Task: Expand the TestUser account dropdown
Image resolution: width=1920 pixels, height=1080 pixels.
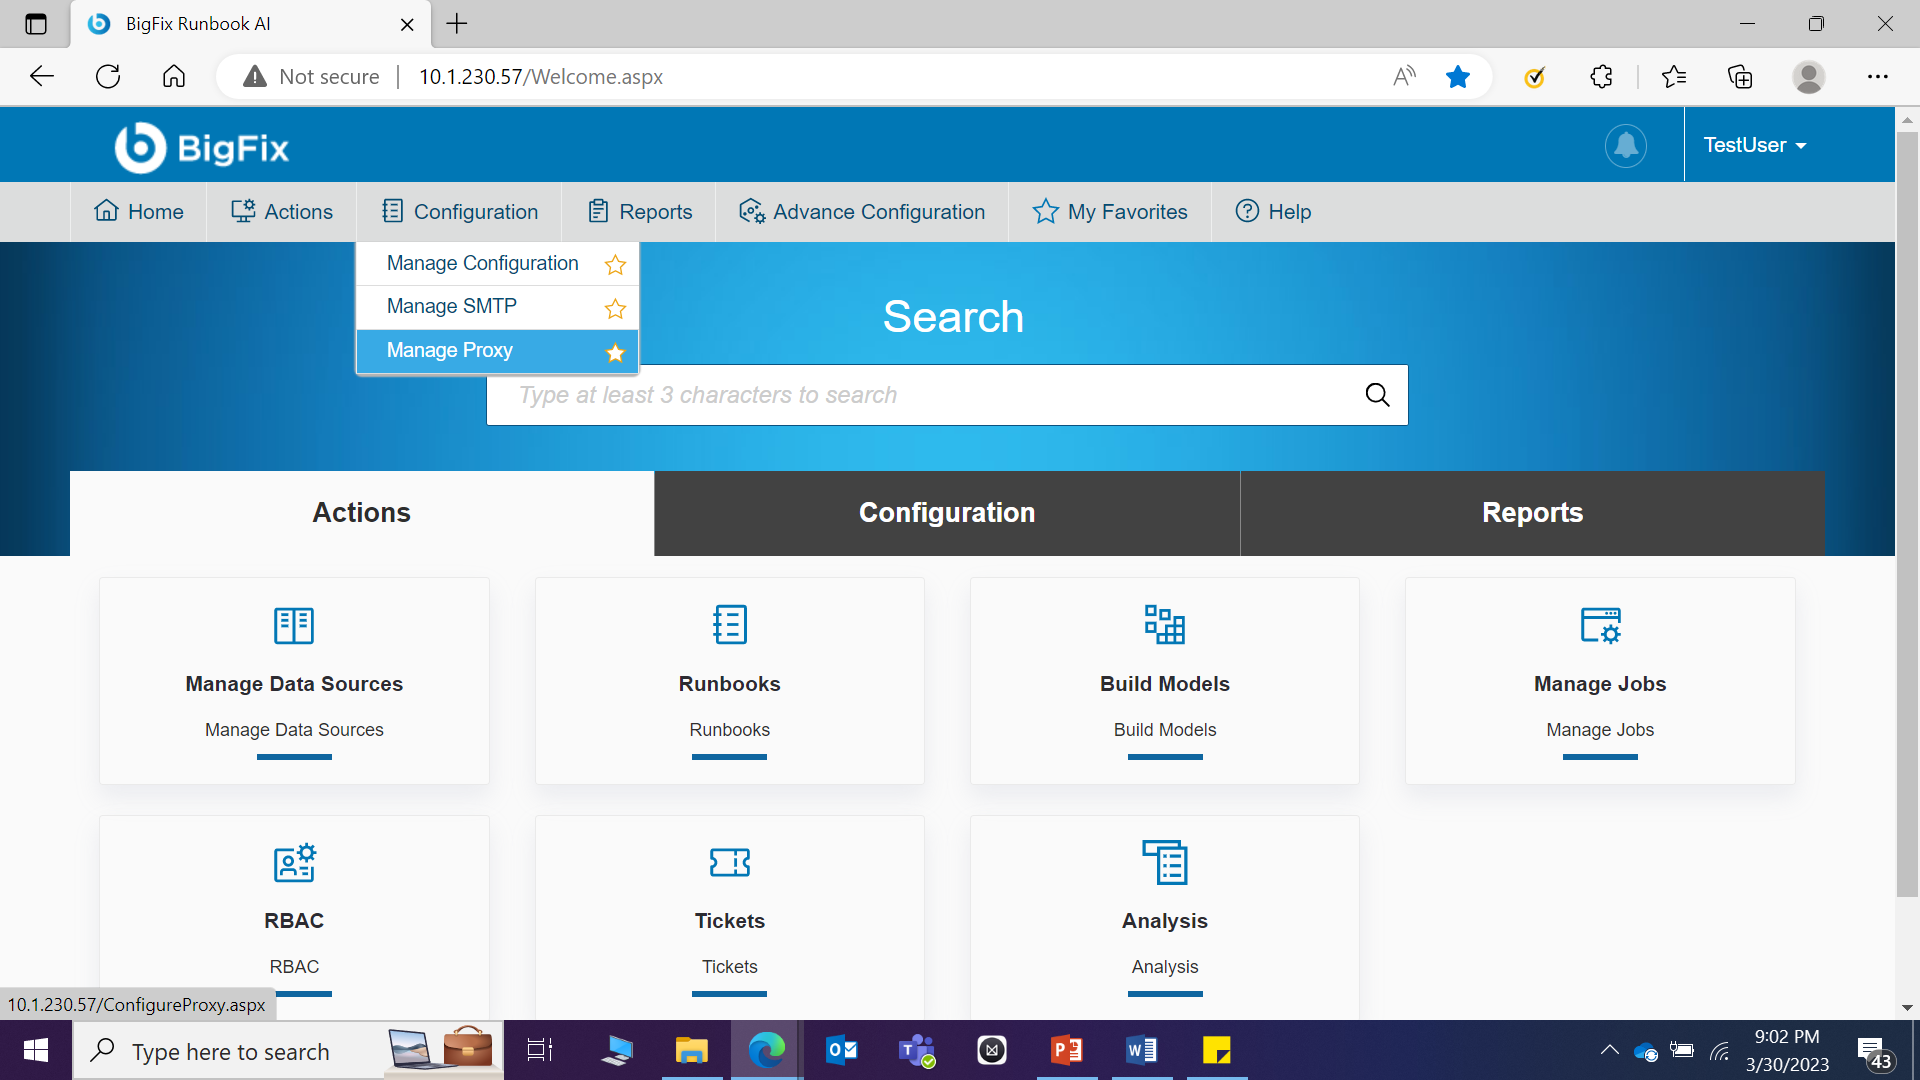Action: click(1755, 146)
